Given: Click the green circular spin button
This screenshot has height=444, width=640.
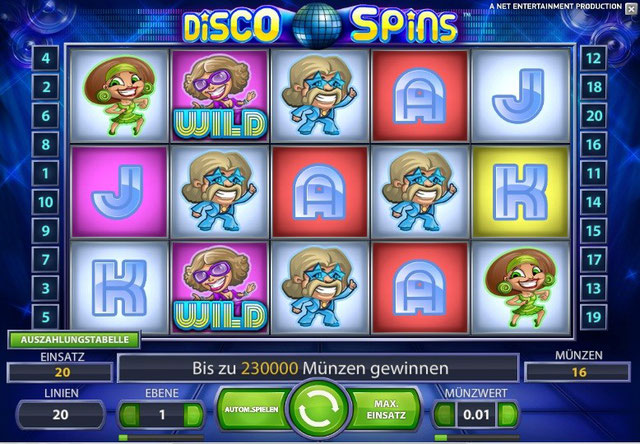Looking at the screenshot, I should (x=319, y=409).
